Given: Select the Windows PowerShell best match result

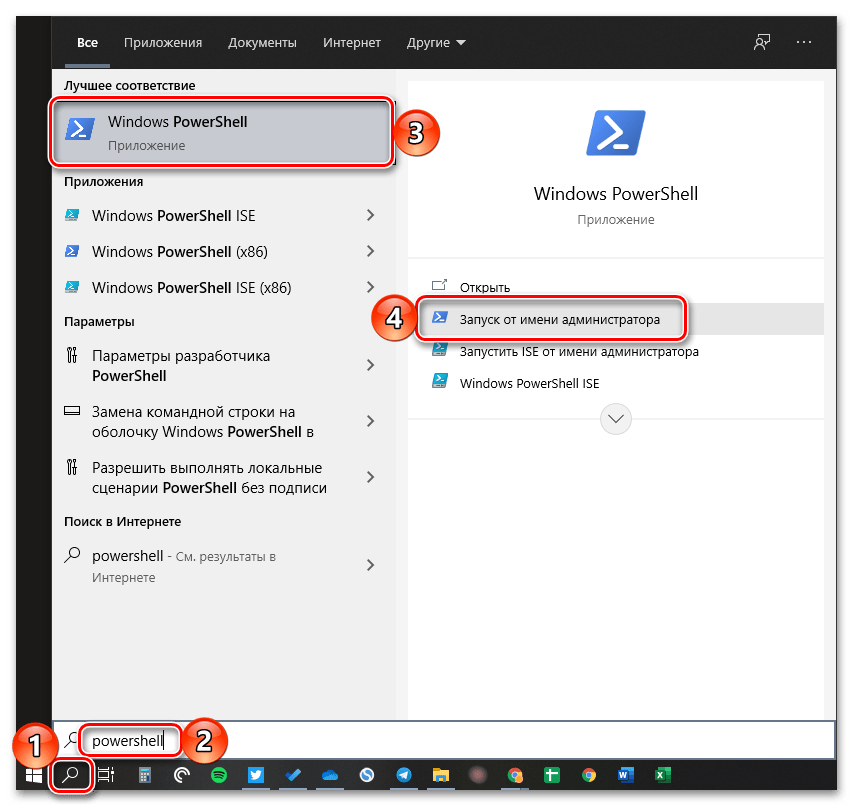Looking at the screenshot, I should [x=220, y=132].
